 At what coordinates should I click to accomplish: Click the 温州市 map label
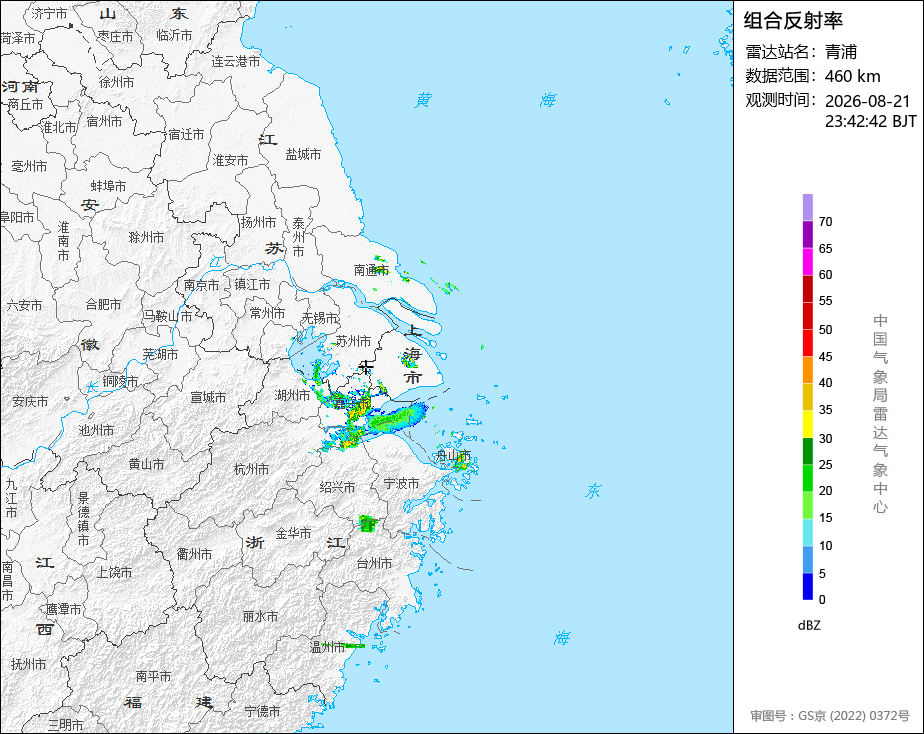click(x=328, y=647)
